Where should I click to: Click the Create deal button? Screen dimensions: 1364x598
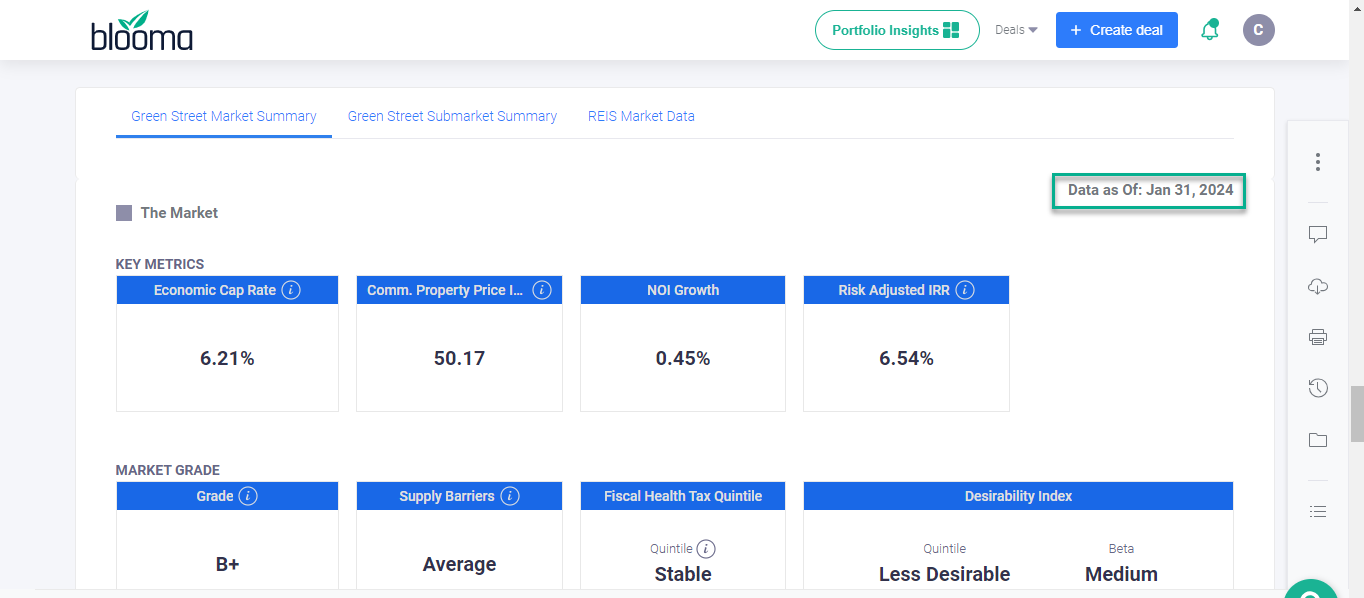coord(1116,30)
